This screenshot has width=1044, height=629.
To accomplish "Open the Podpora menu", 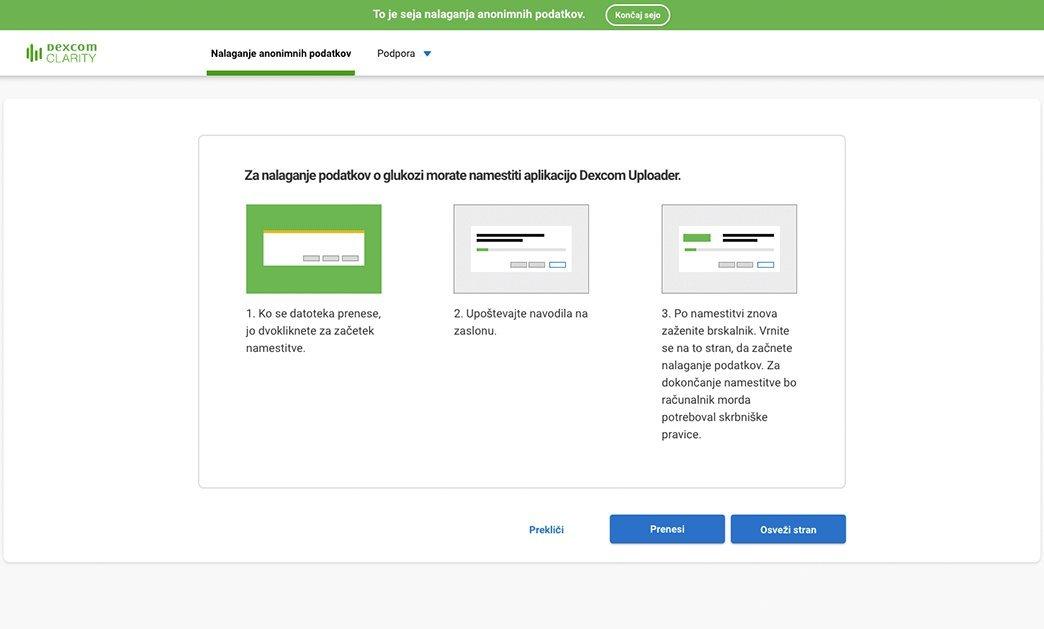I will (x=396, y=54).
